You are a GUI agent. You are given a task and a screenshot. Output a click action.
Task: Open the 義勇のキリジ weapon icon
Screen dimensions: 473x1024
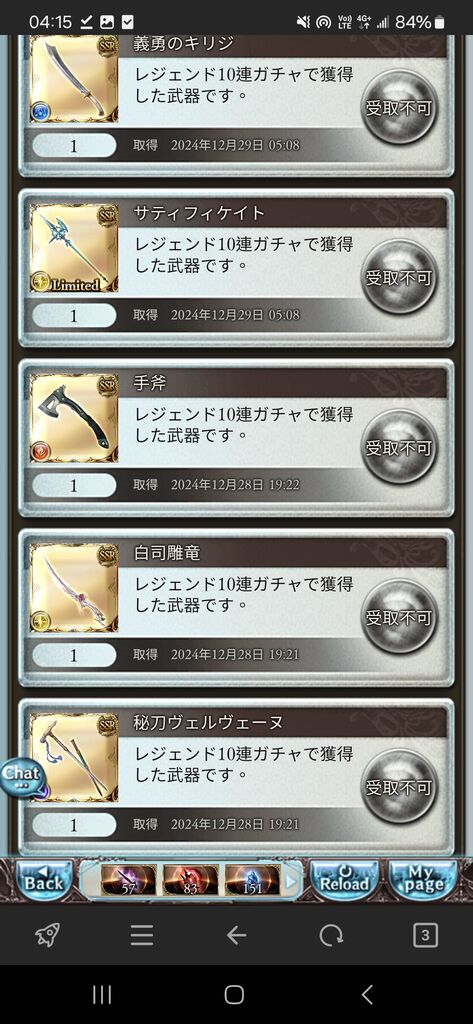pos(74,79)
